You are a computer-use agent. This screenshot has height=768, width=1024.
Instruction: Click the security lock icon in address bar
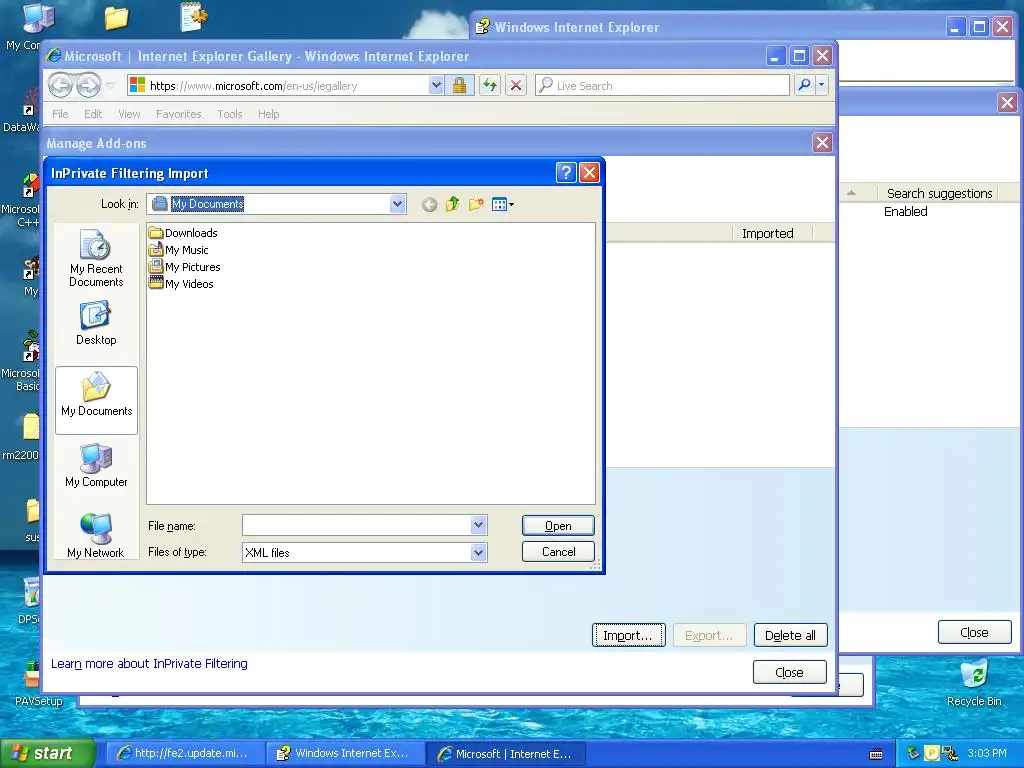[460, 85]
